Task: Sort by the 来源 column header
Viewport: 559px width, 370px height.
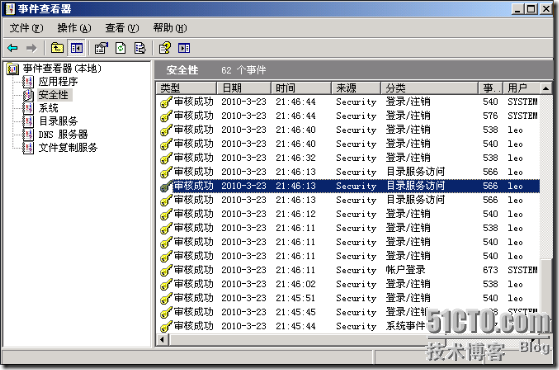Action: (356, 88)
